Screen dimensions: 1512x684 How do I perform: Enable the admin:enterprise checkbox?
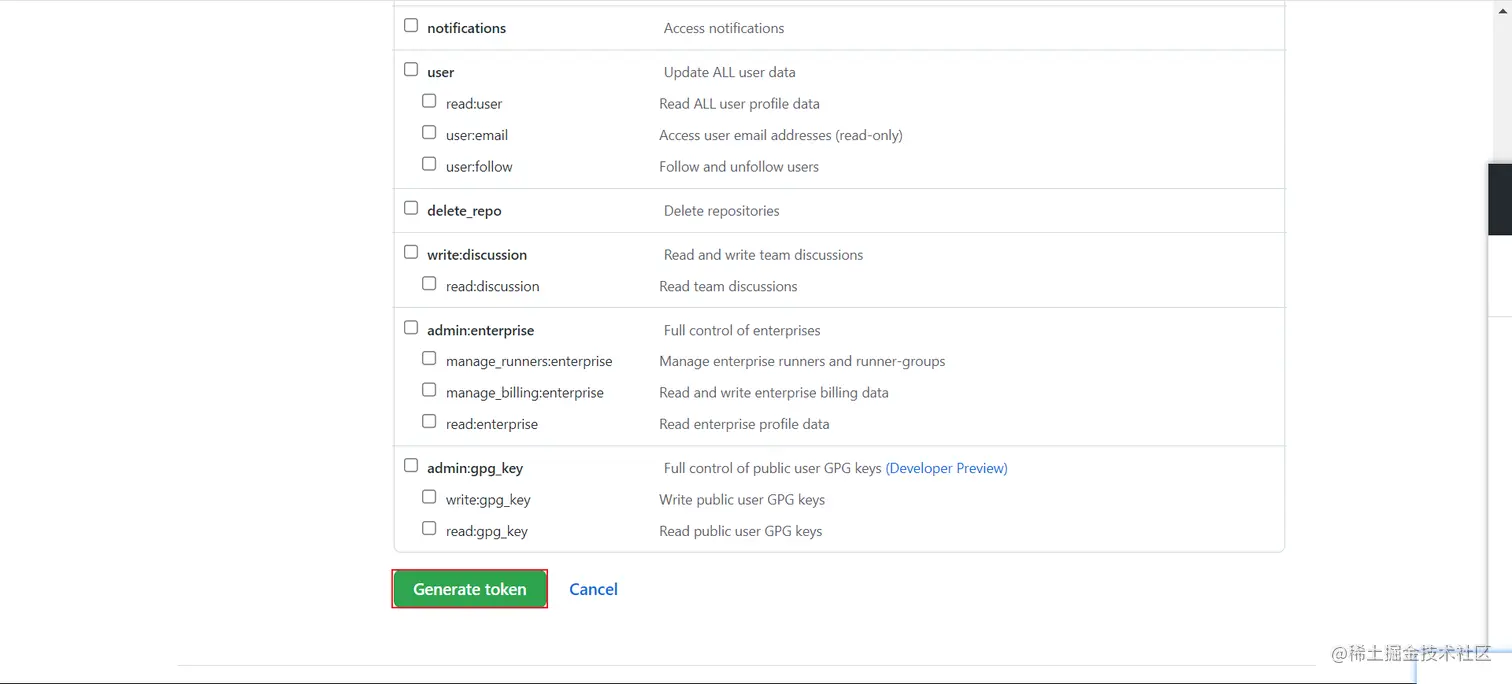point(411,328)
